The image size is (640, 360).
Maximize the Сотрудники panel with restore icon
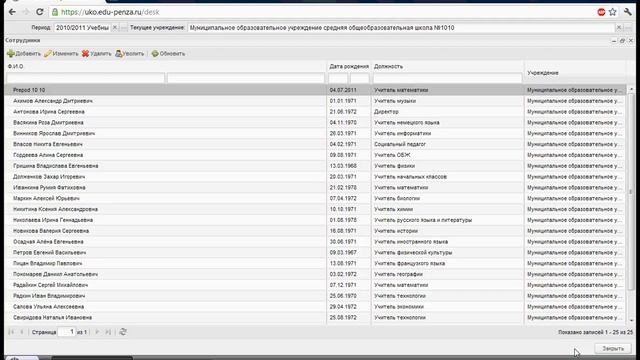622,41
